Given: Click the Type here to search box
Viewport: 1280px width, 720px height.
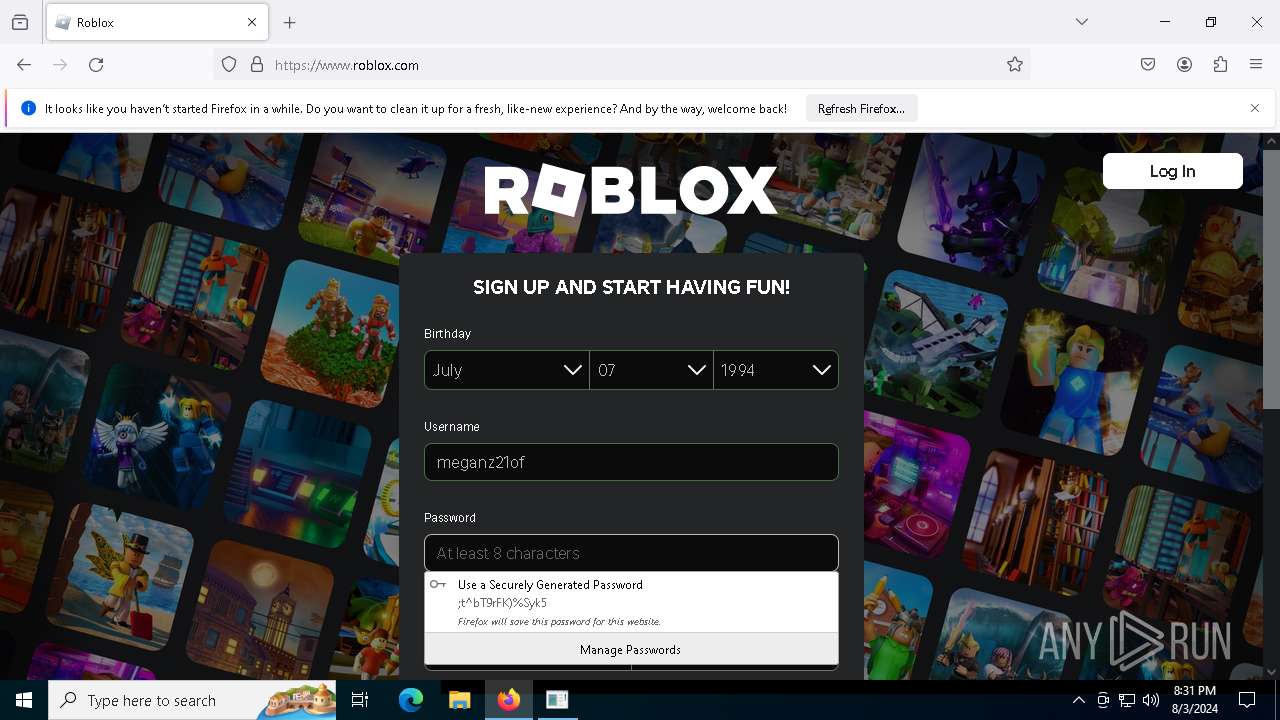Looking at the screenshot, I should point(192,700).
